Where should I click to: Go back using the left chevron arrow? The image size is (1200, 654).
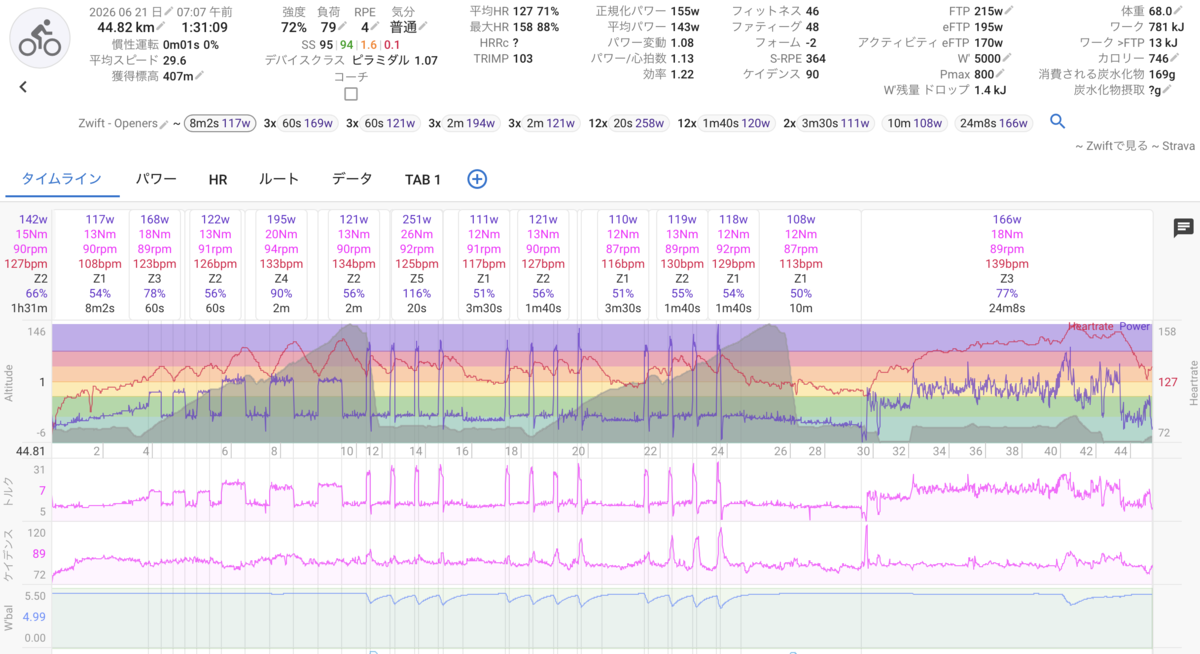(23, 87)
